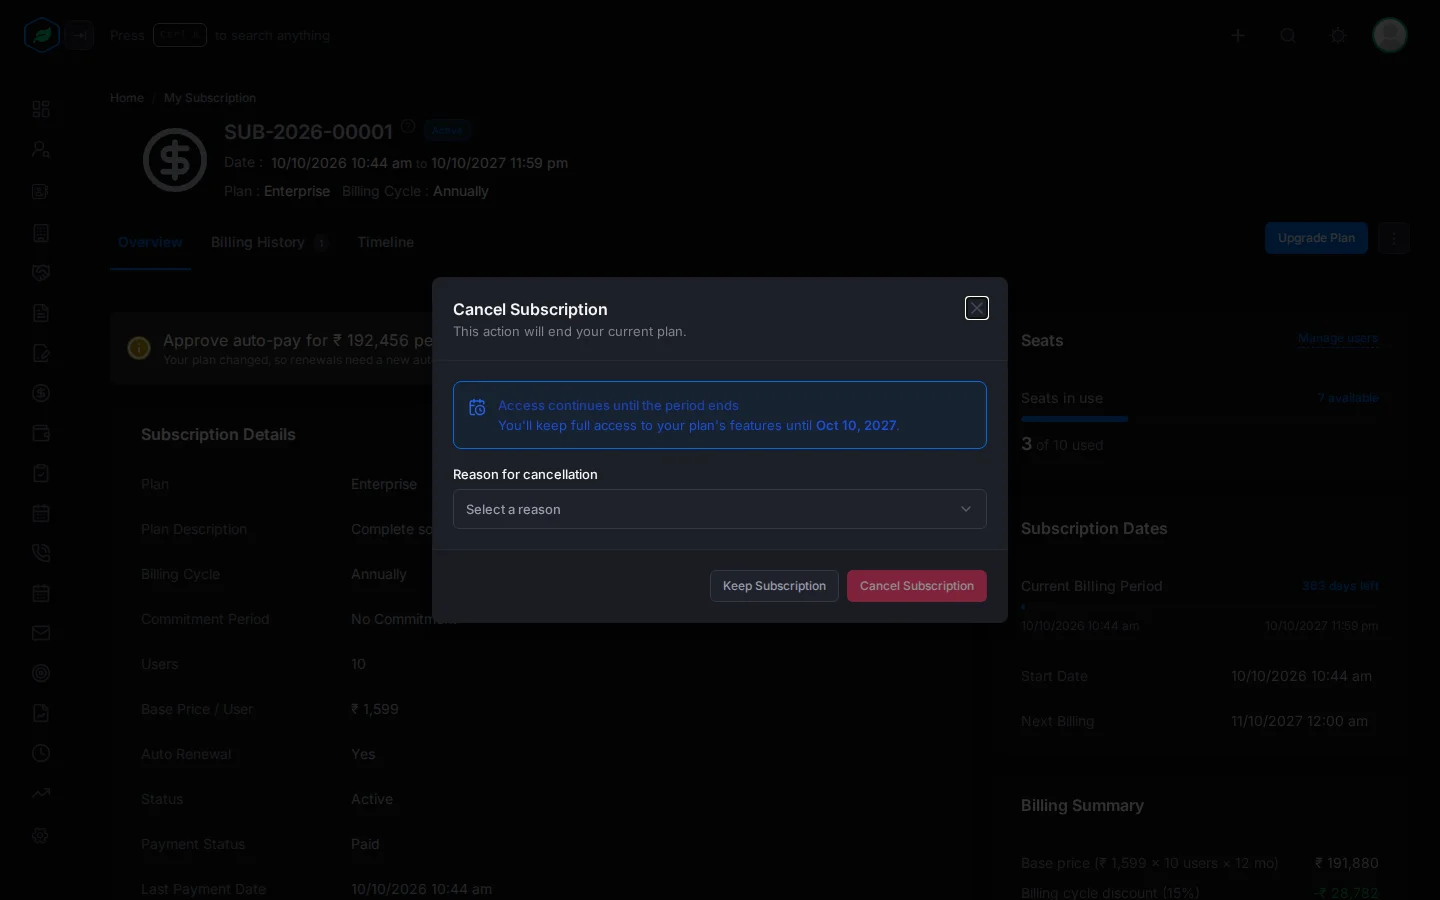Click the help icon beside SUB-2026-00001

coord(408,126)
